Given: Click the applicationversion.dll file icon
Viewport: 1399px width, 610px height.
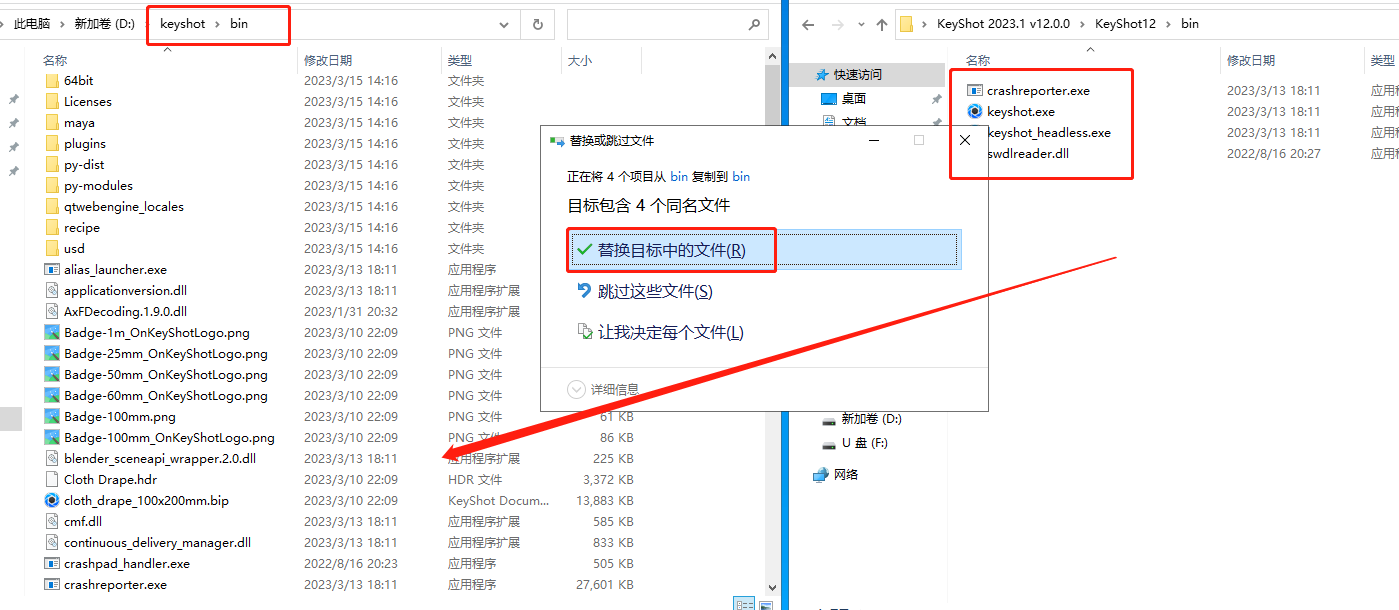Looking at the screenshot, I should 53,290.
